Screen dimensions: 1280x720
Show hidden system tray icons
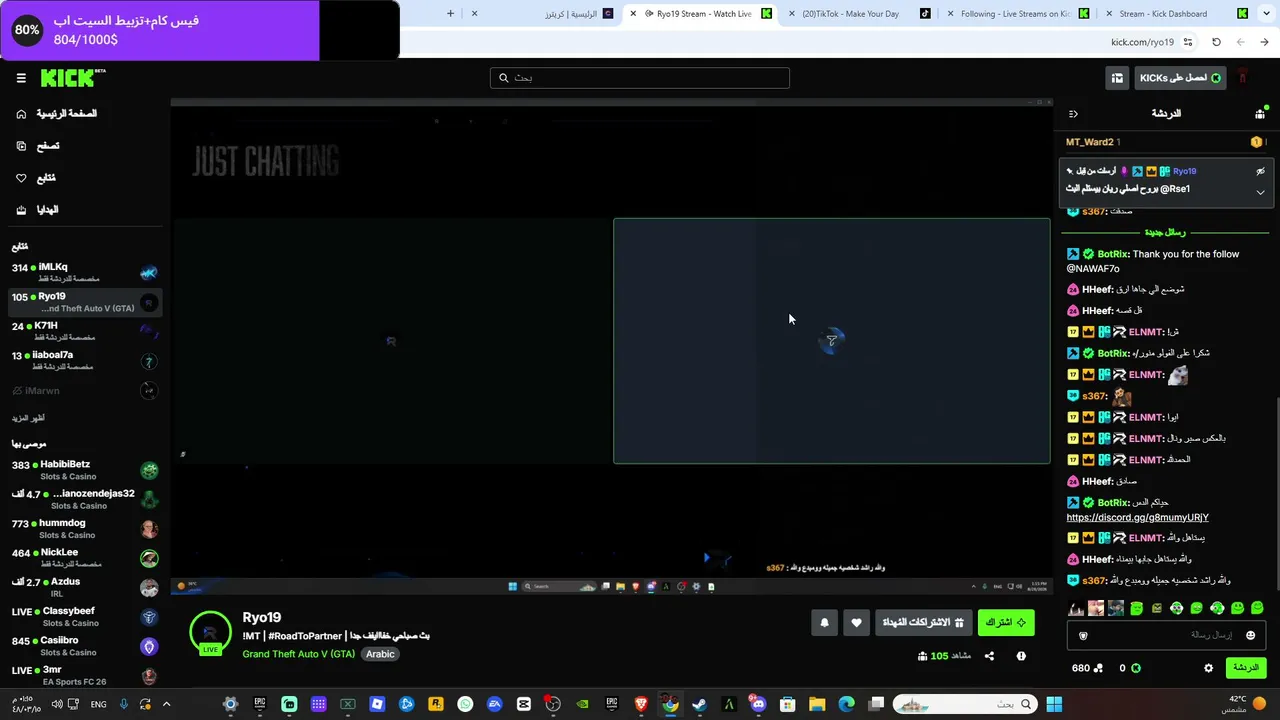tap(166, 704)
